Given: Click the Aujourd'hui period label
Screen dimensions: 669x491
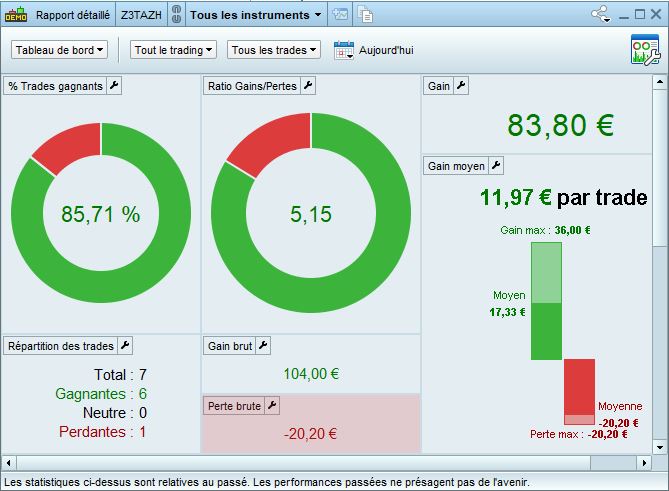Looking at the screenshot, I should point(386,50).
